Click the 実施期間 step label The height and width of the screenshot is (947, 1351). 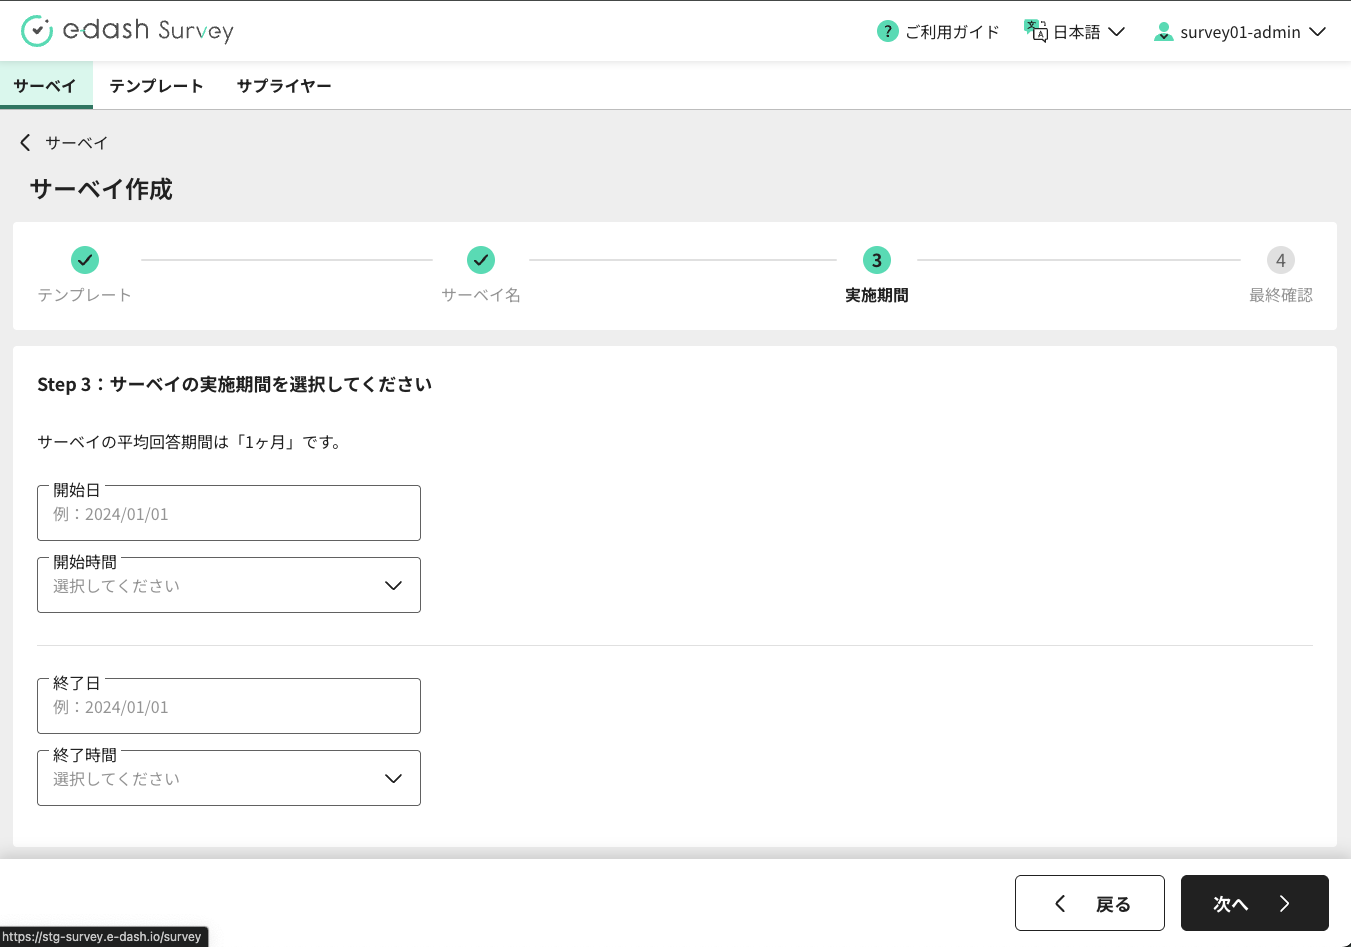(877, 295)
